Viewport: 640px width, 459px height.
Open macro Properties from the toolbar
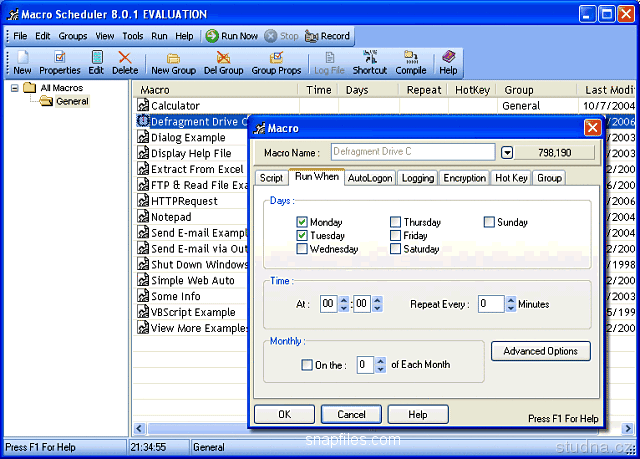(x=59, y=63)
